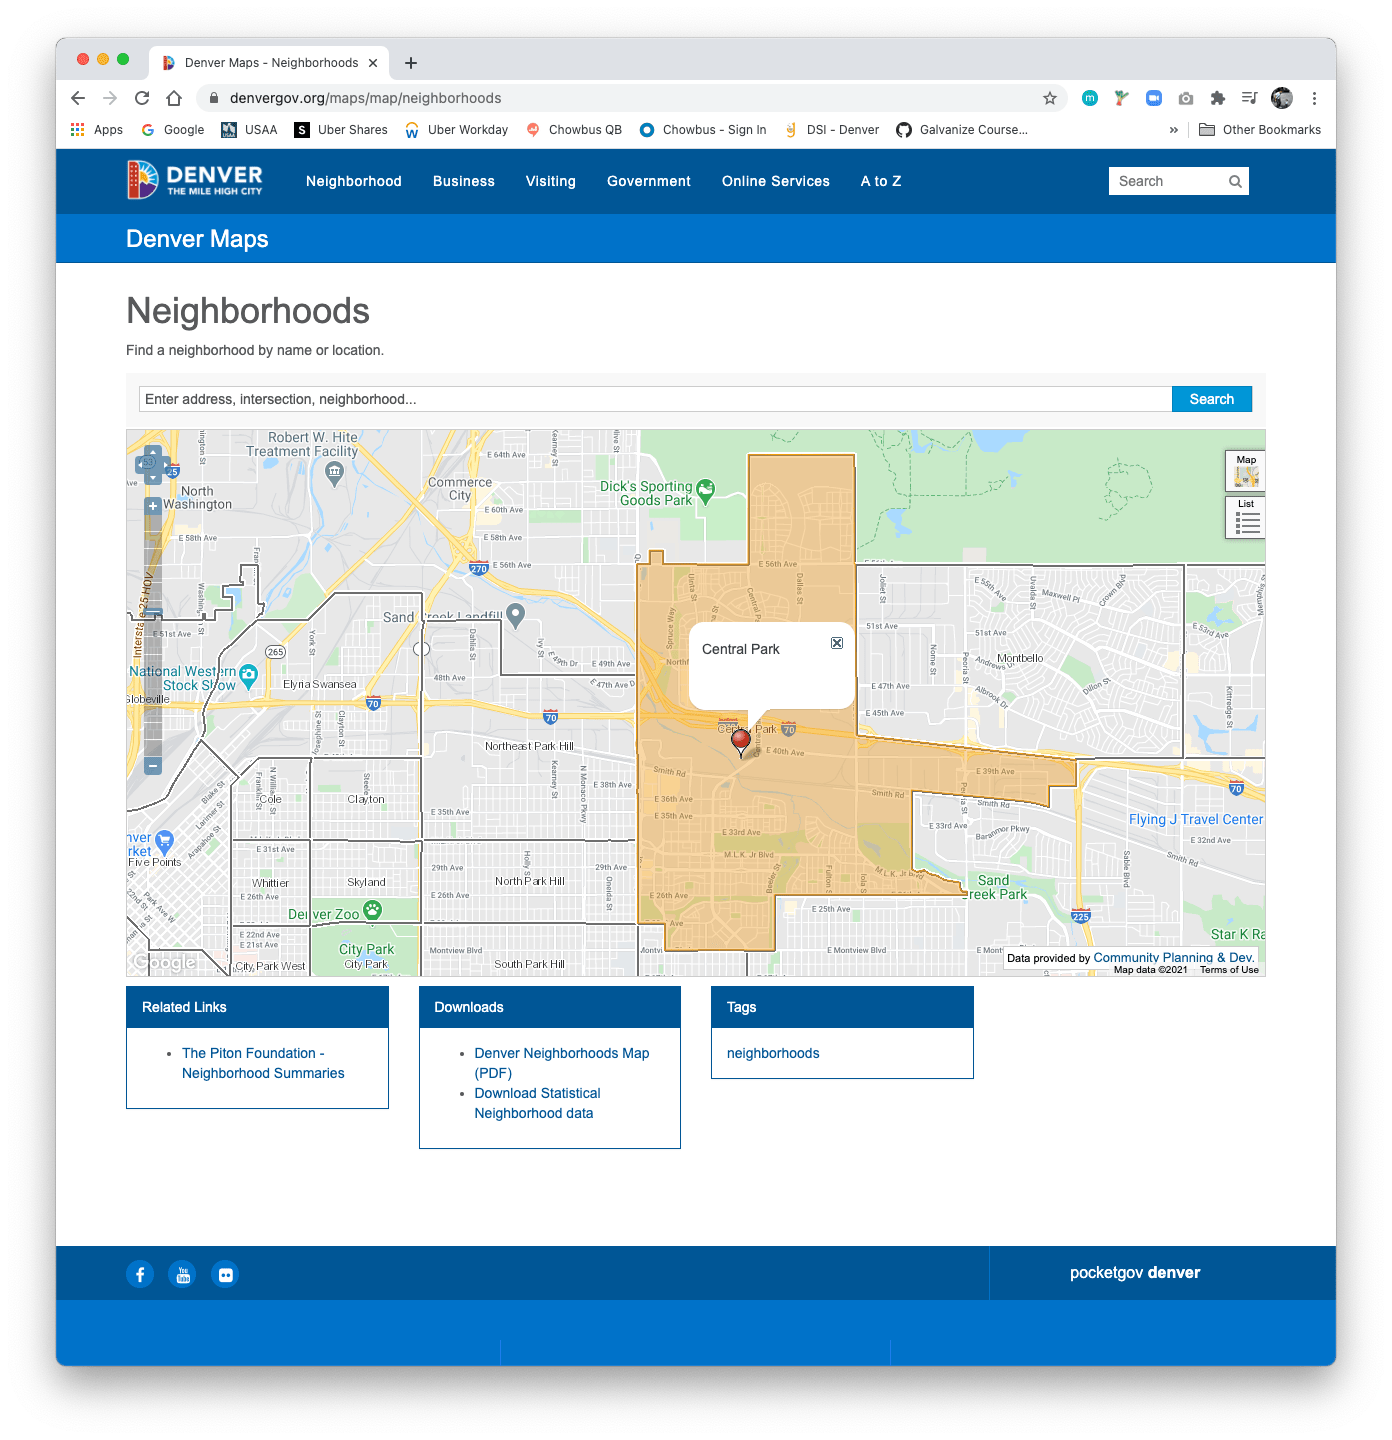Open the Google bookmark
Viewport: 1392px width, 1440px height.
pos(173,130)
